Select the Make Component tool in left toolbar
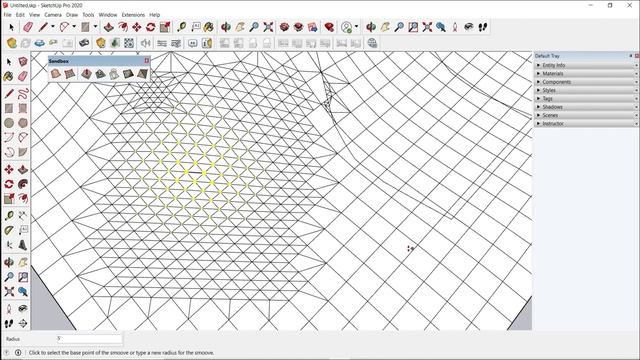The image size is (640, 360). 23,62
